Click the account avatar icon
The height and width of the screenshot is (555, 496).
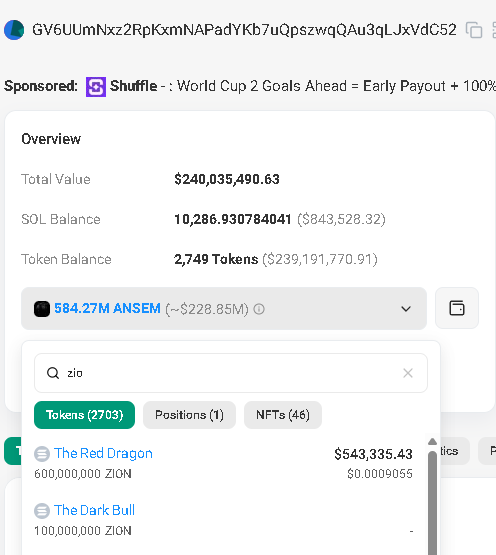pyautogui.click(x=14, y=30)
